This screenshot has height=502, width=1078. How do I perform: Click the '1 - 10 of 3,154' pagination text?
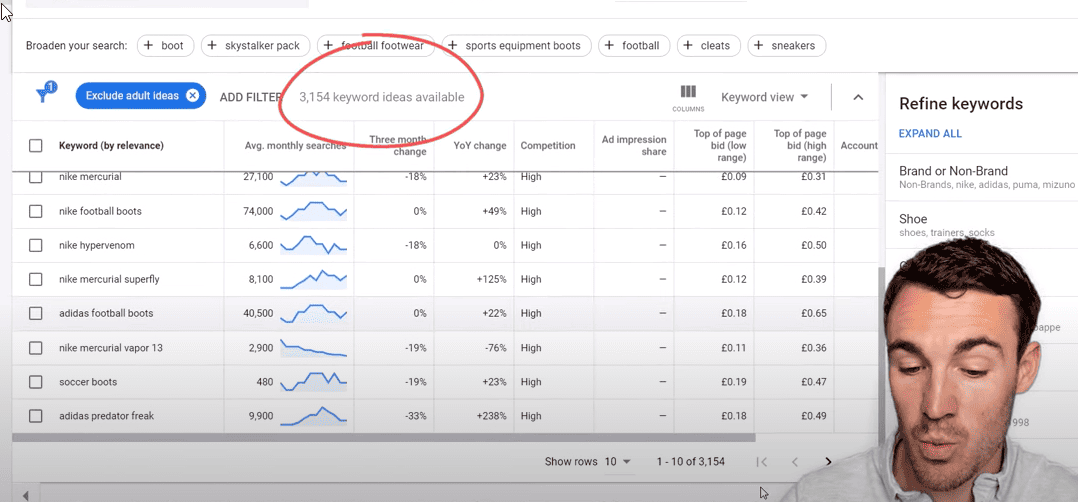pyautogui.click(x=690, y=461)
